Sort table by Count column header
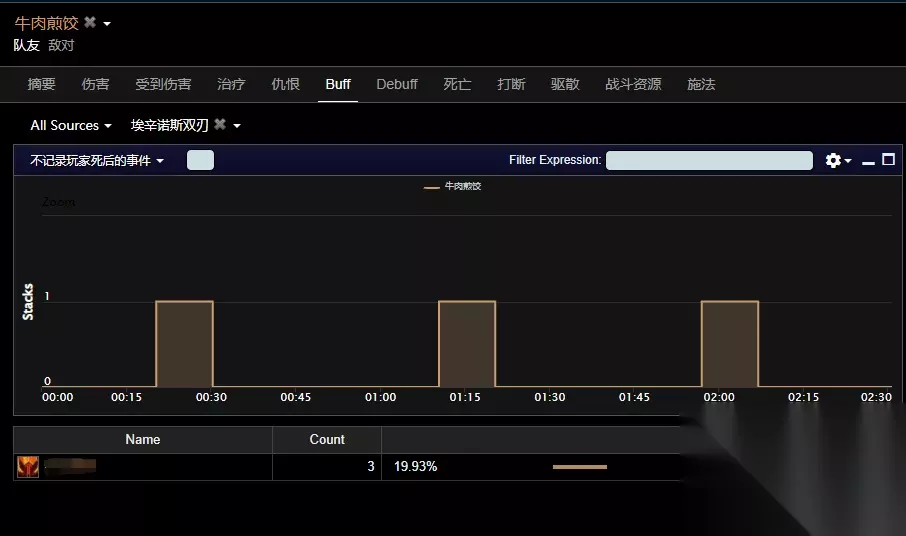 [327, 440]
